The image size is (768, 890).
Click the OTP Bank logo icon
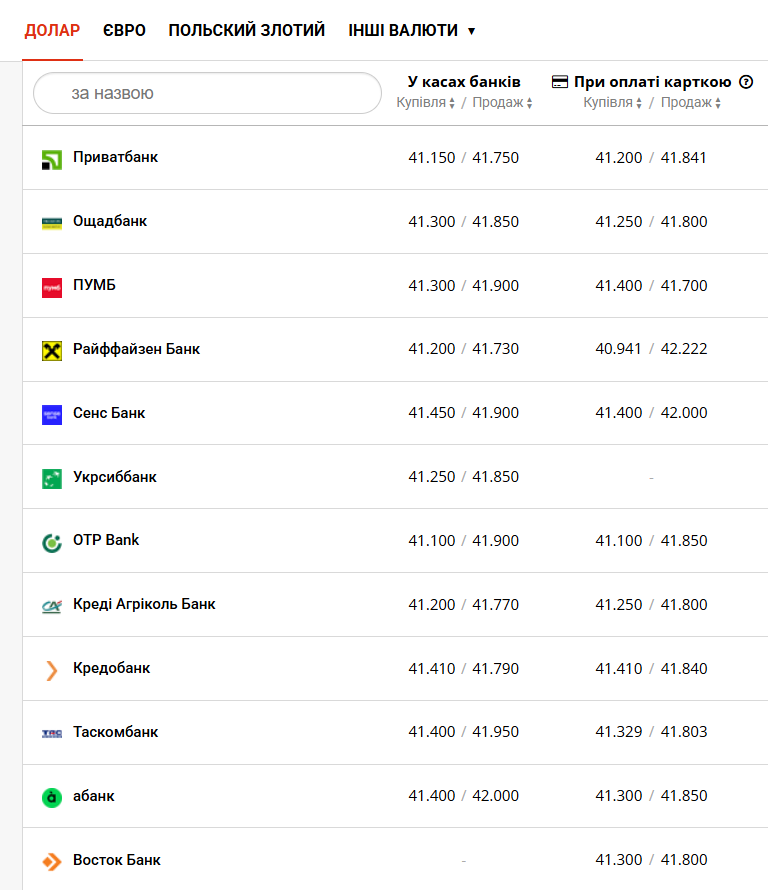pos(52,543)
